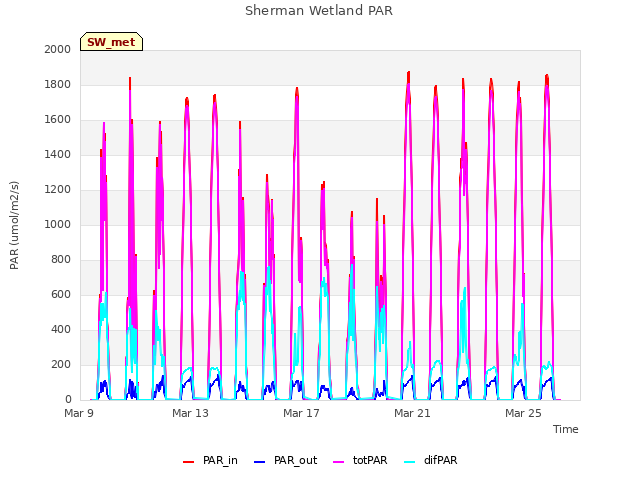Click the Sherman Wetland PAR chart title
The image size is (640, 480).
319,10
